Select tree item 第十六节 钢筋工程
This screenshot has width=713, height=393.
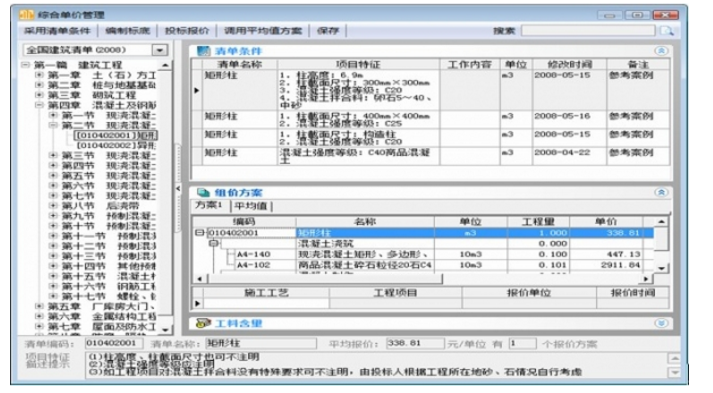click(x=109, y=287)
